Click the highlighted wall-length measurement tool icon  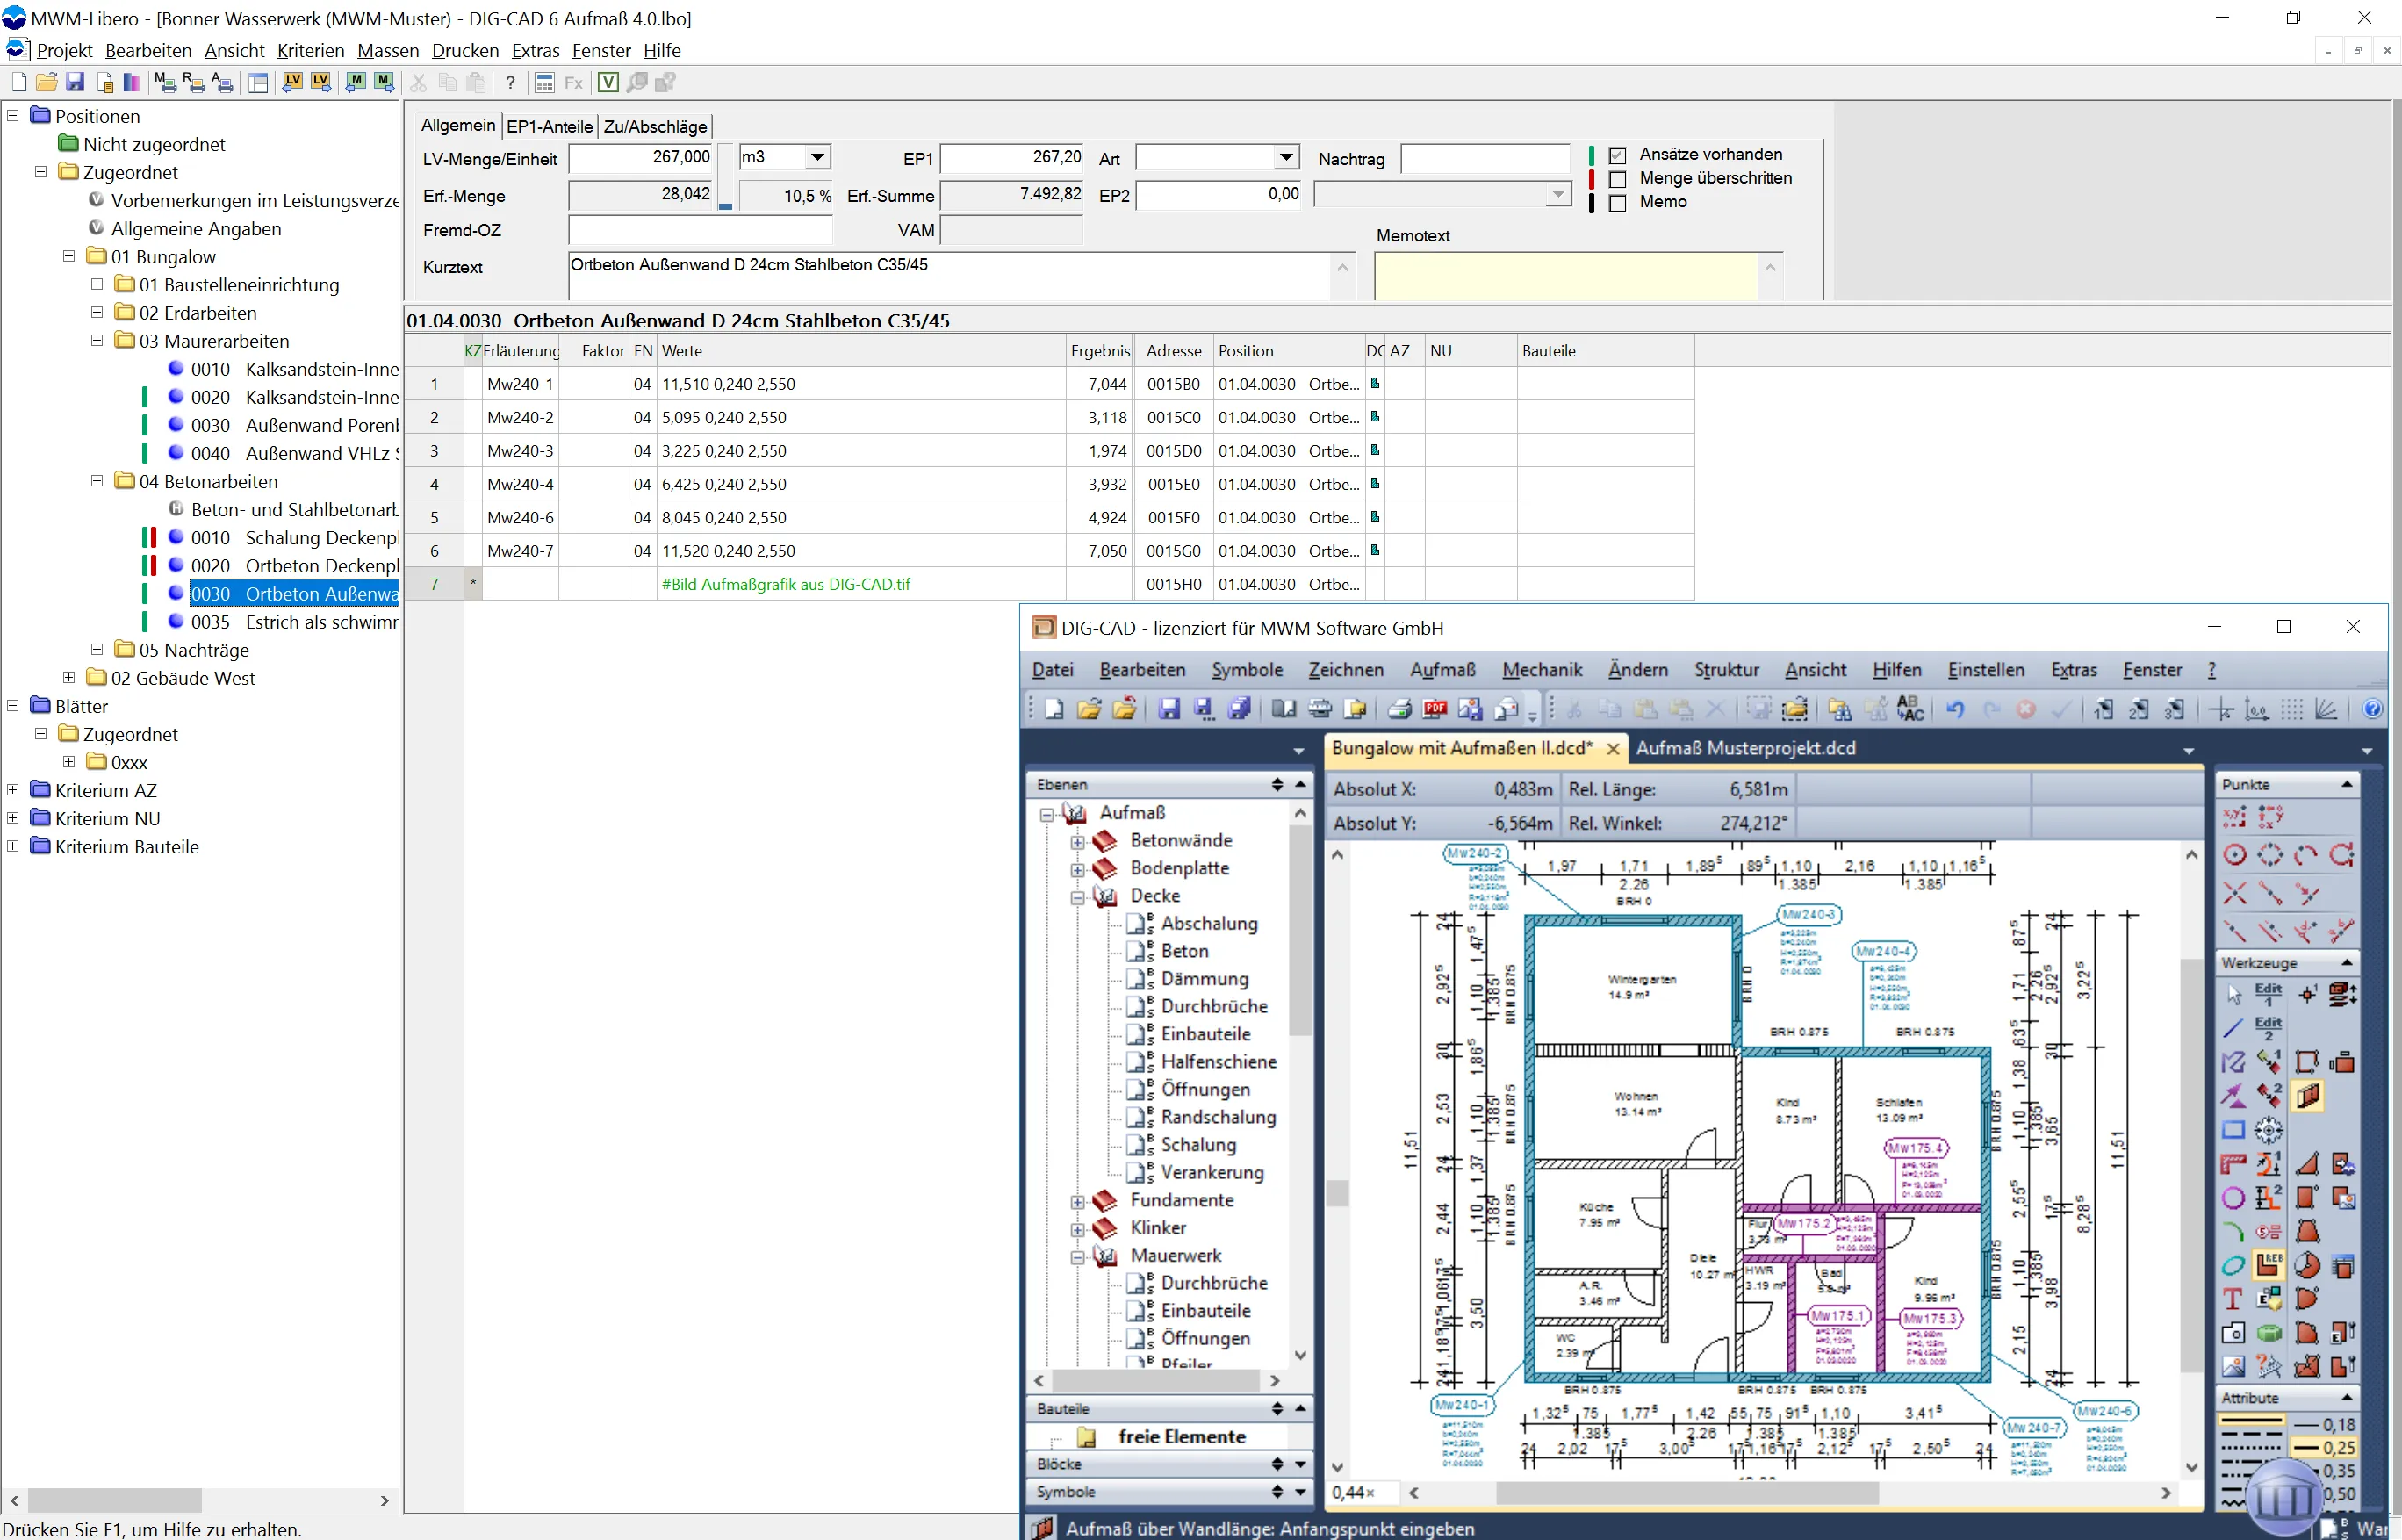pyautogui.click(x=2307, y=1097)
